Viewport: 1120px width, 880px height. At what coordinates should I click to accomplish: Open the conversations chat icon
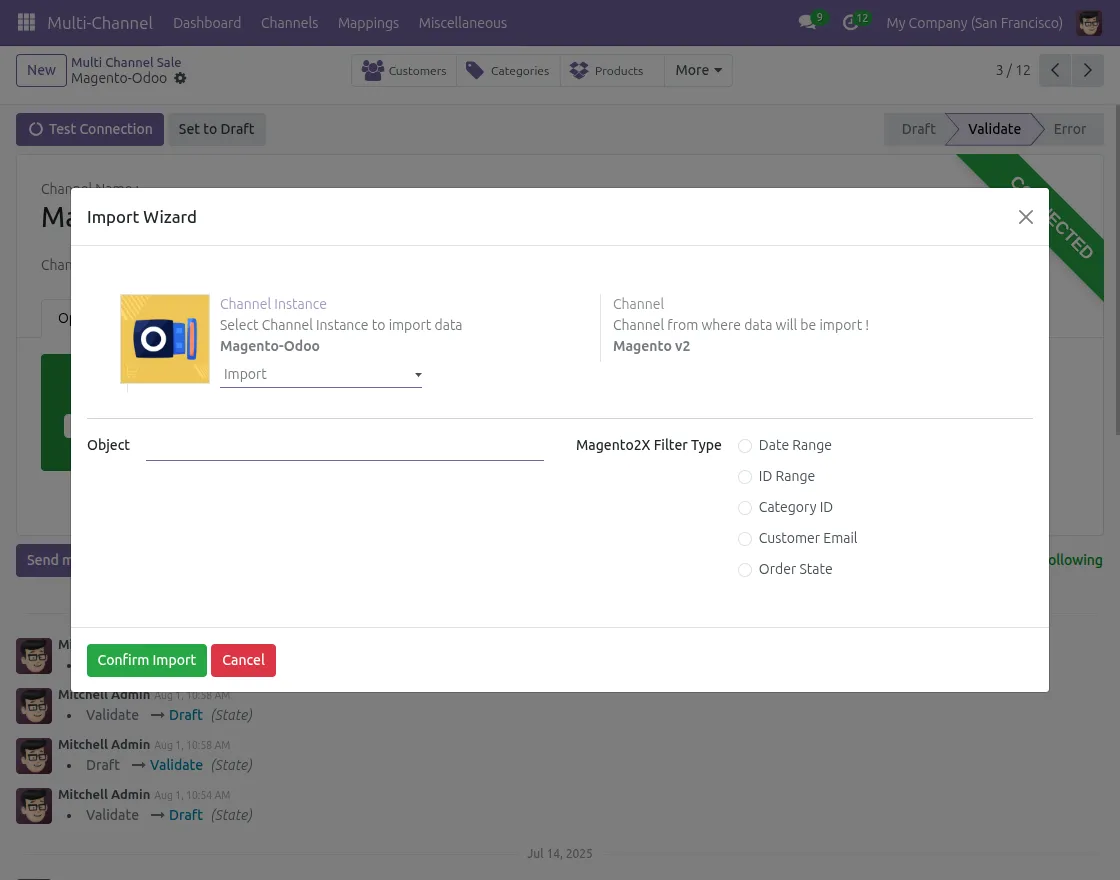pyautogui.click(x=807, y=22)
